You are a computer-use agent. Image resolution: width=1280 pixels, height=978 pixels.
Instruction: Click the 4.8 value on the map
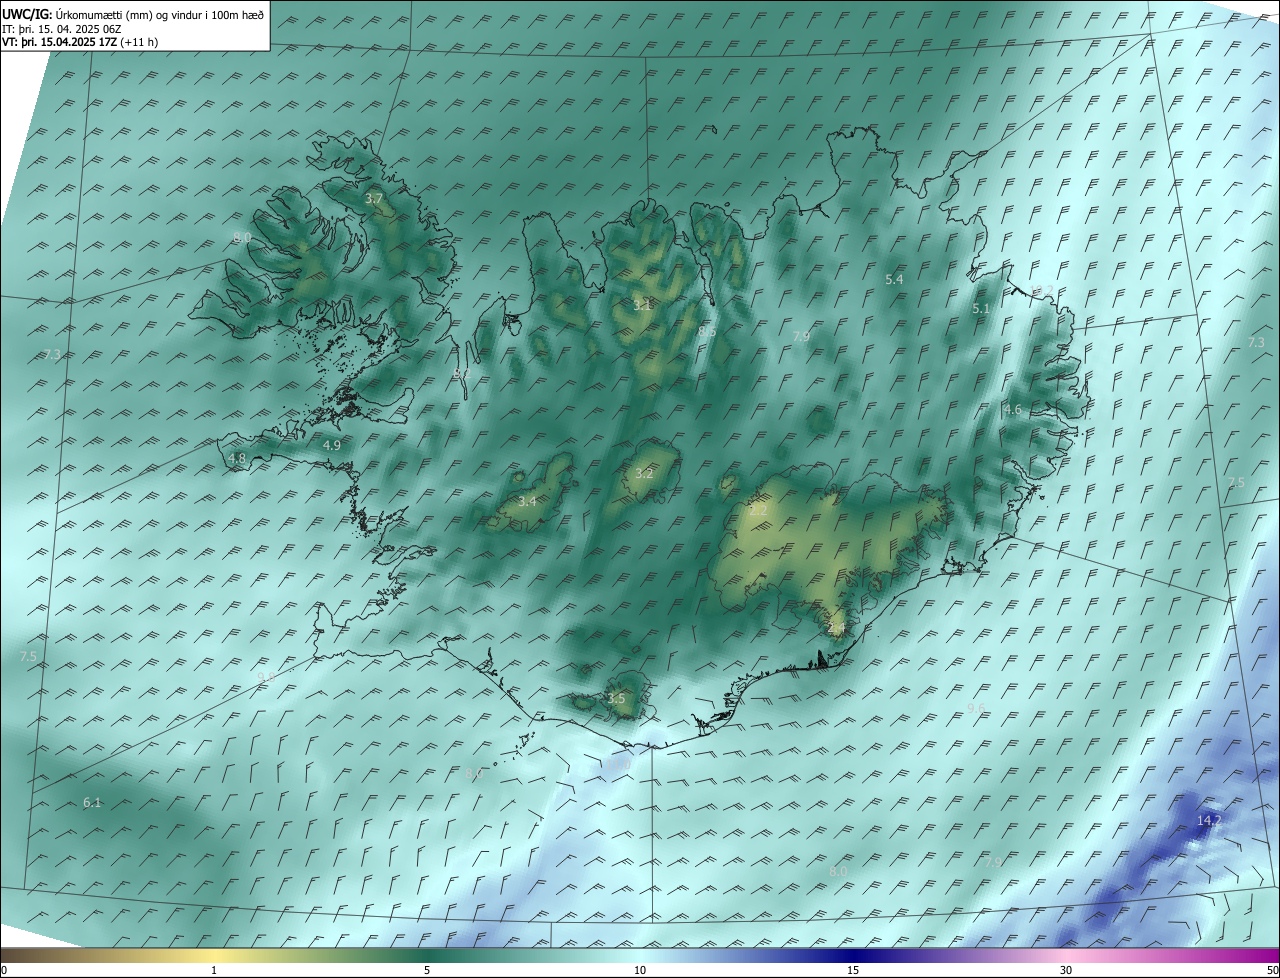(x=237, y=459)
